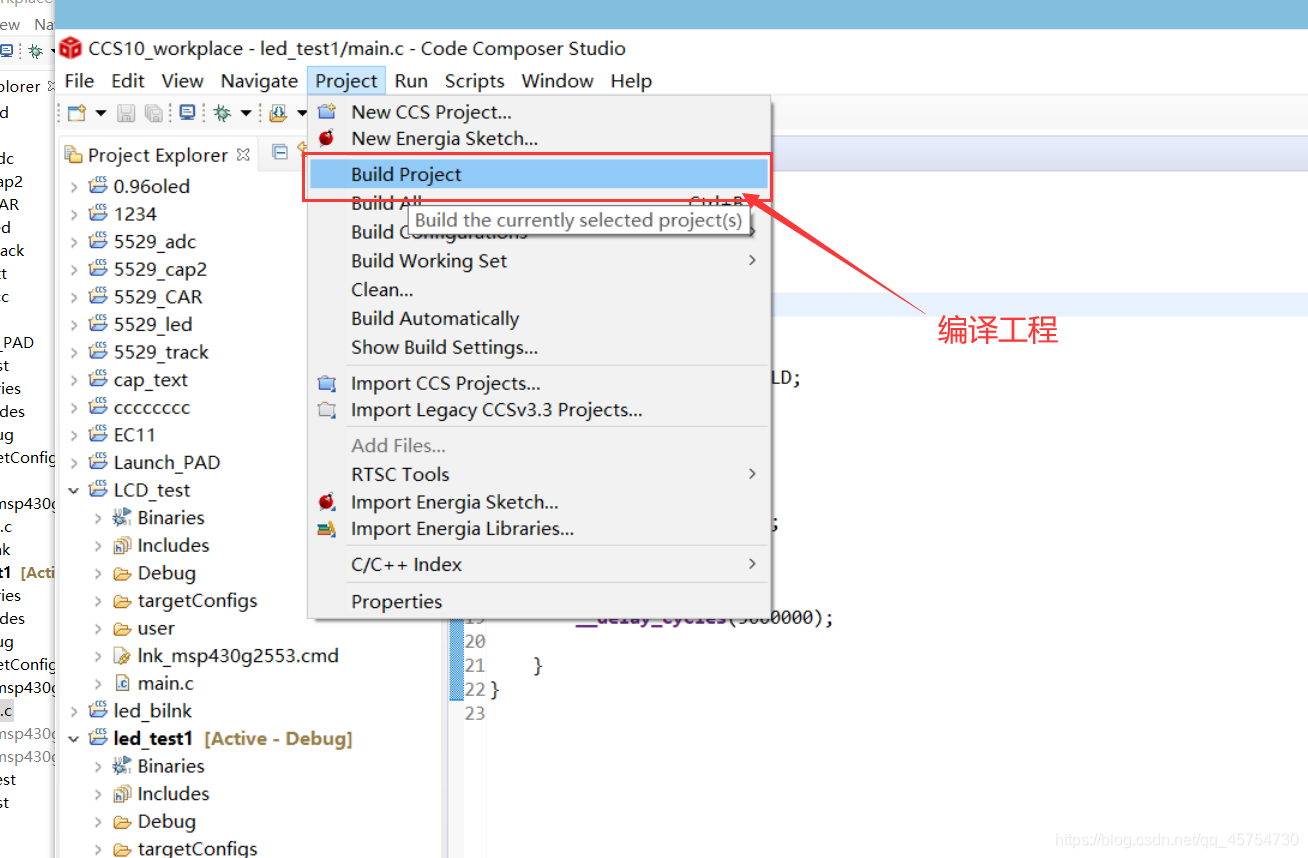Open Build Working Set submenu
The image size is (1308, 858).
(x=539, y=261)
